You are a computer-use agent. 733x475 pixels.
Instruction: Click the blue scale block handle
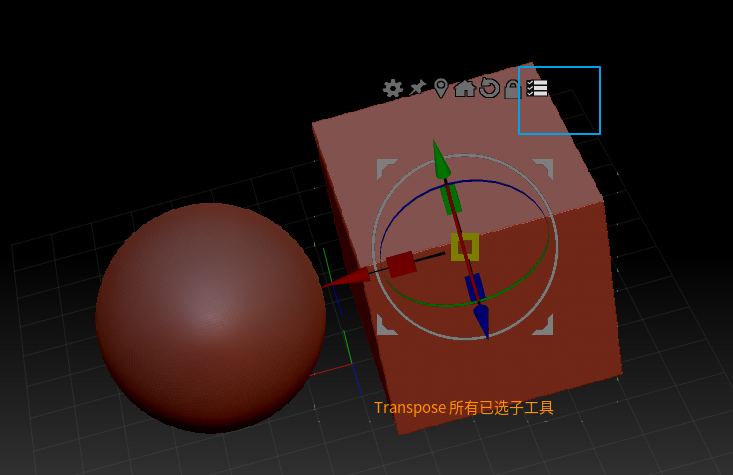click(475, 287)
